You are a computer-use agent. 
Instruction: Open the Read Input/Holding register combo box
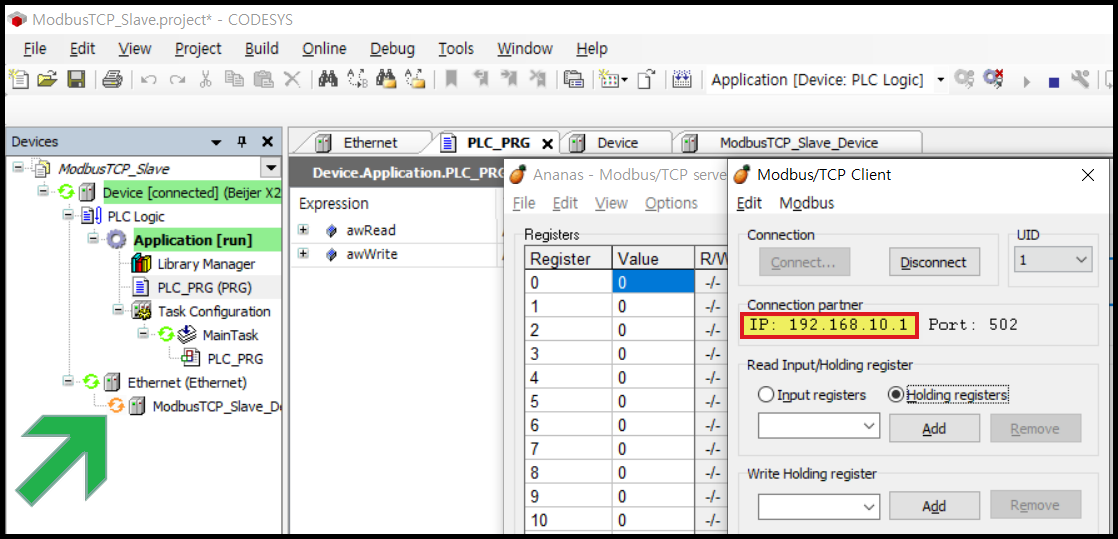point(819,426)
